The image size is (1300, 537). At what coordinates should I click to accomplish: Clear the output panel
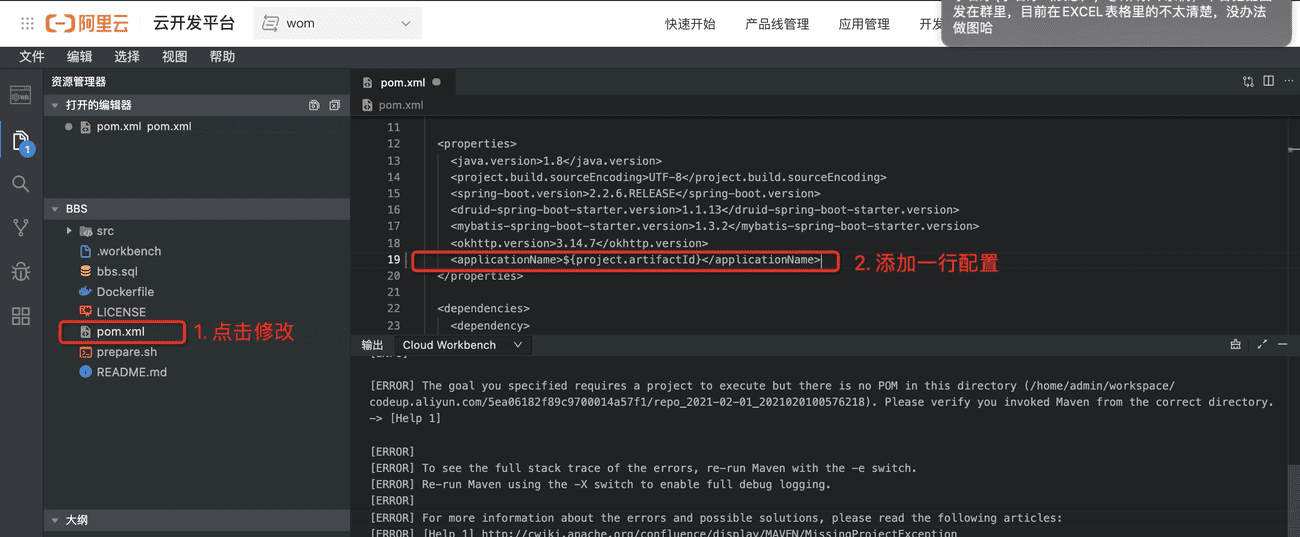(1235, 344)
